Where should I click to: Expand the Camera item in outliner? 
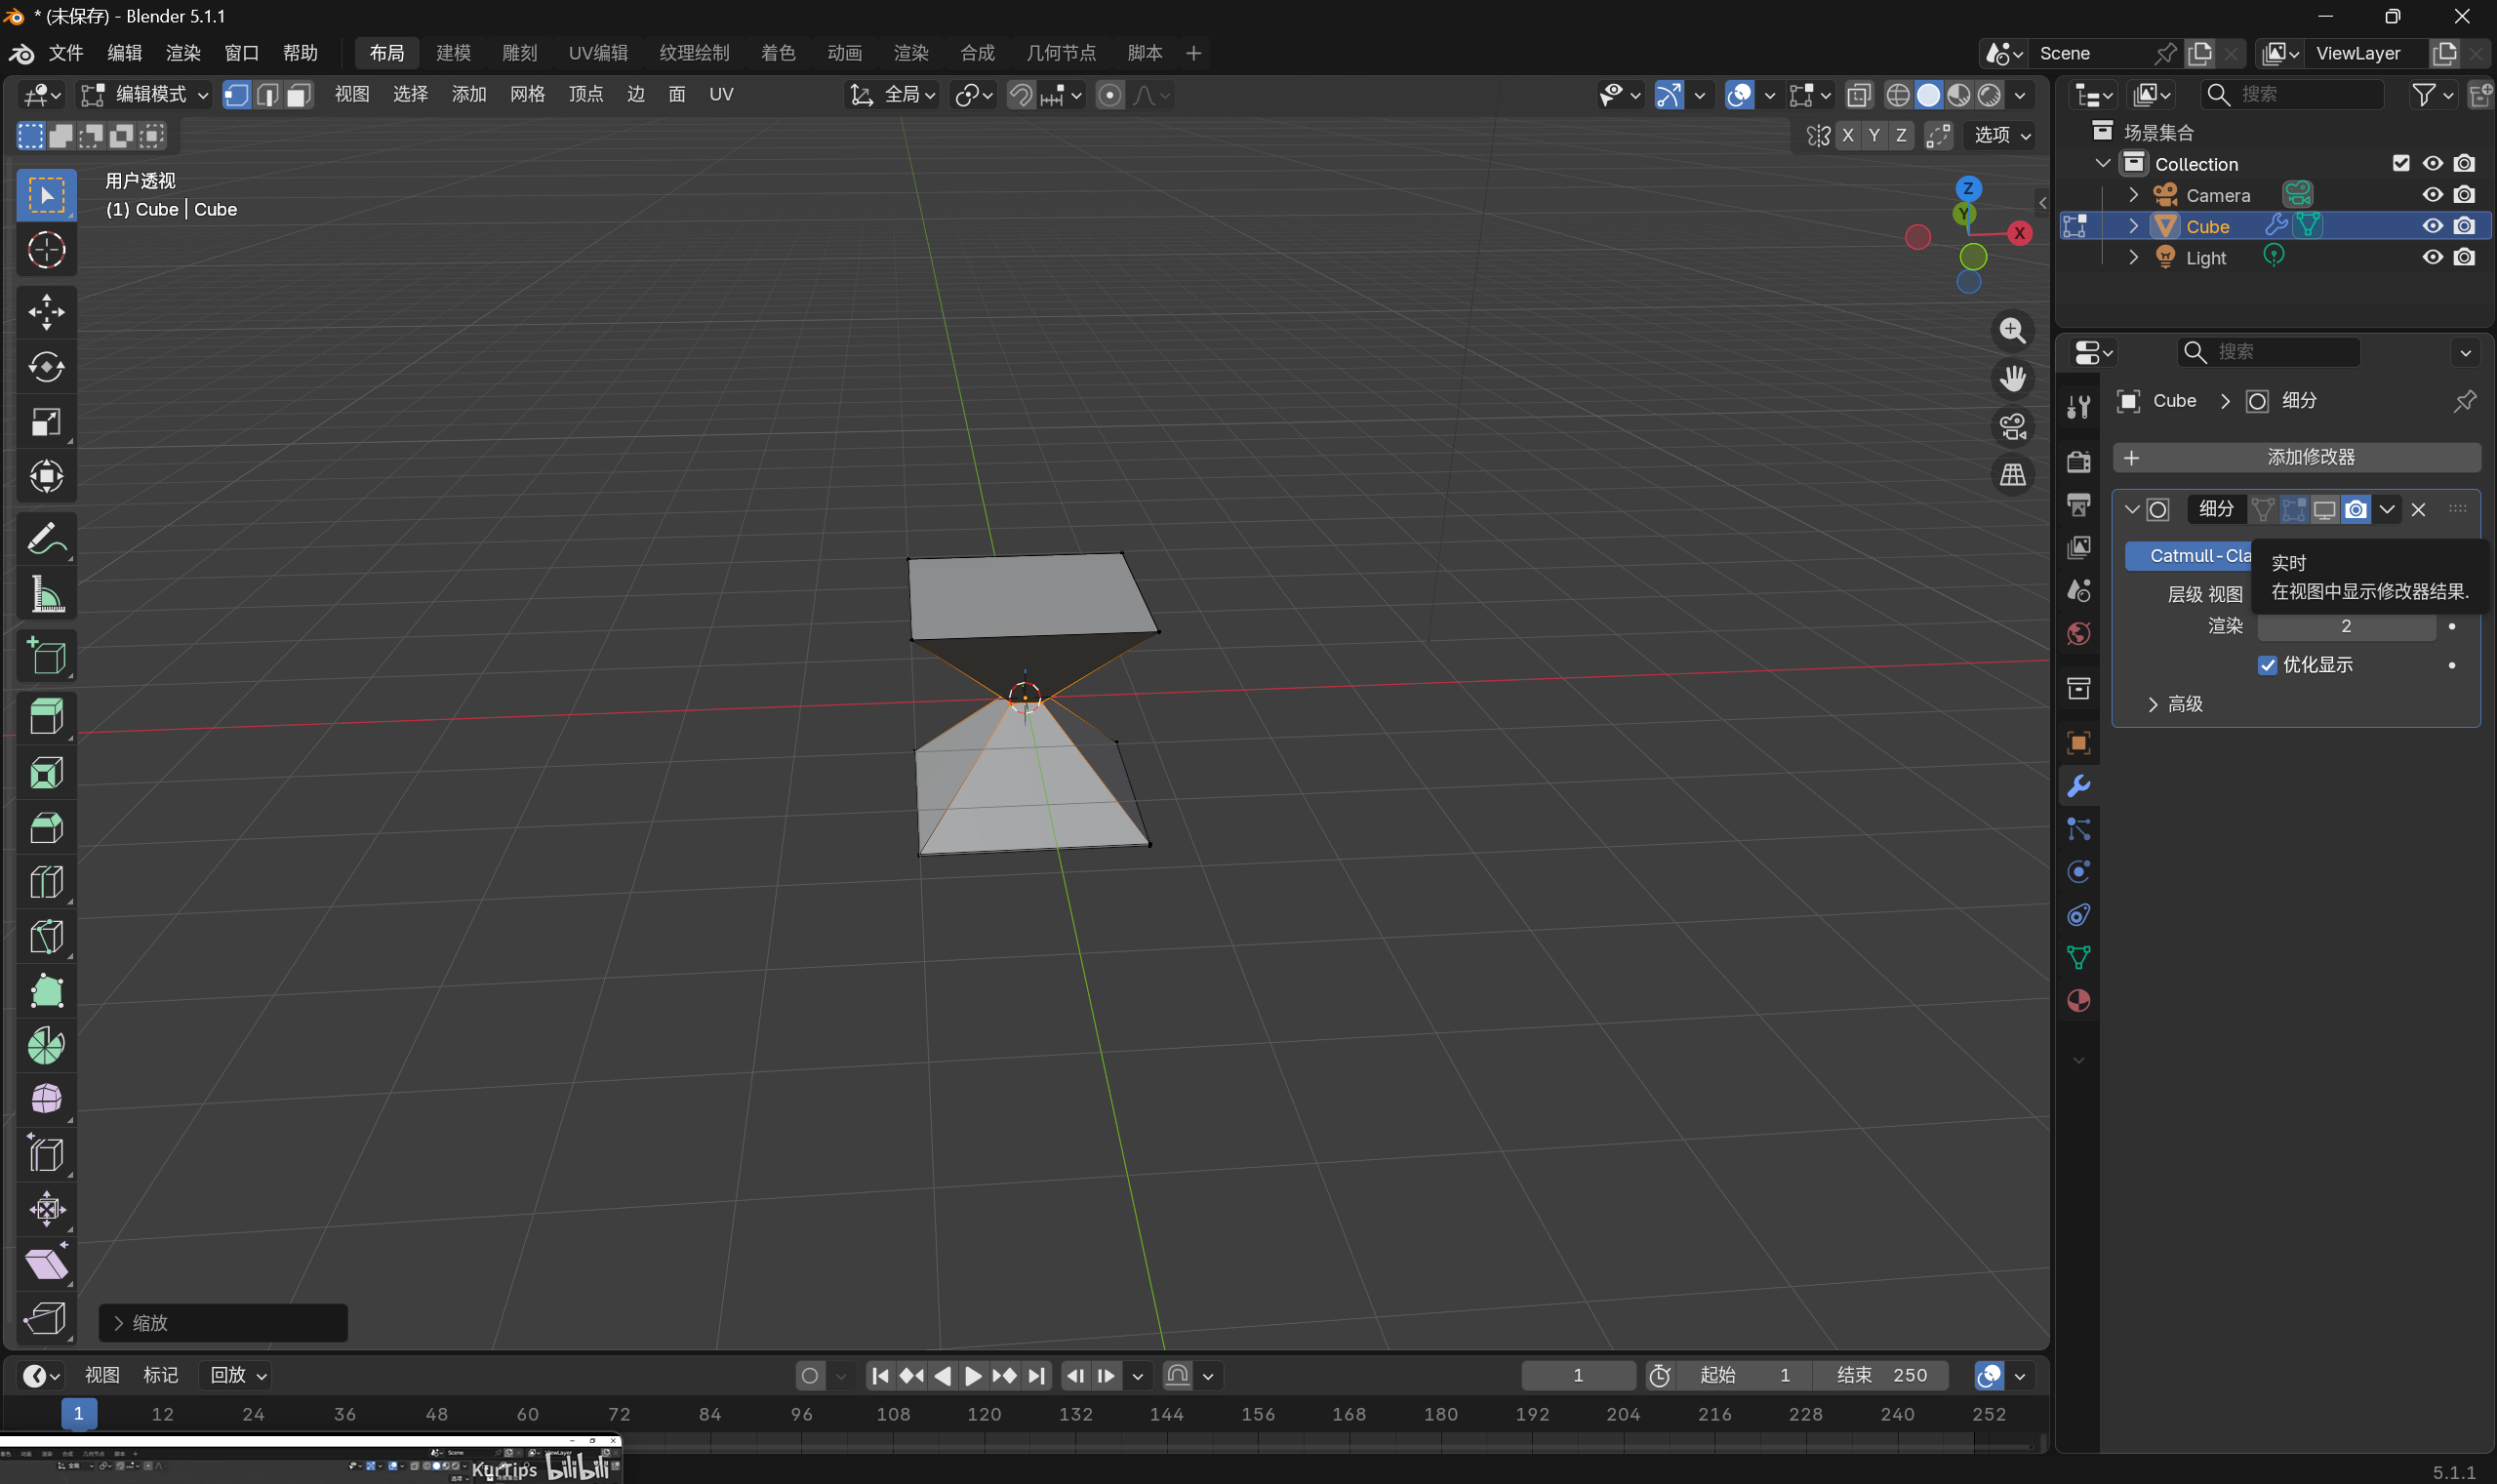(2132, 194)
